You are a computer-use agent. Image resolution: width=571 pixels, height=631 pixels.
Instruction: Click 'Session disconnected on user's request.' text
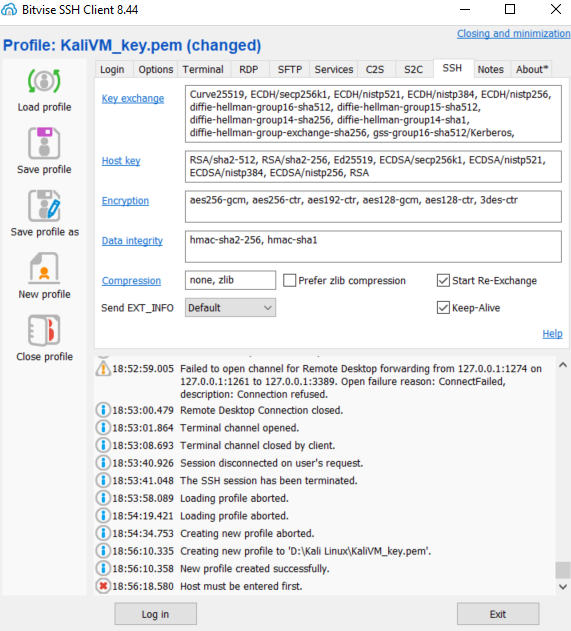click(x=272, y=463)
